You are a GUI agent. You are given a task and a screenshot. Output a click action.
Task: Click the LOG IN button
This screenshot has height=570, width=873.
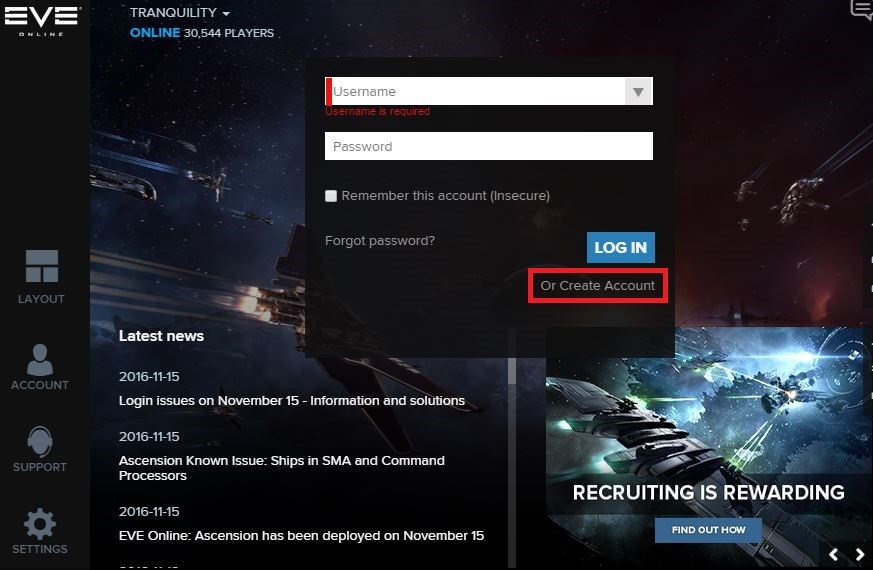(620, 247)
